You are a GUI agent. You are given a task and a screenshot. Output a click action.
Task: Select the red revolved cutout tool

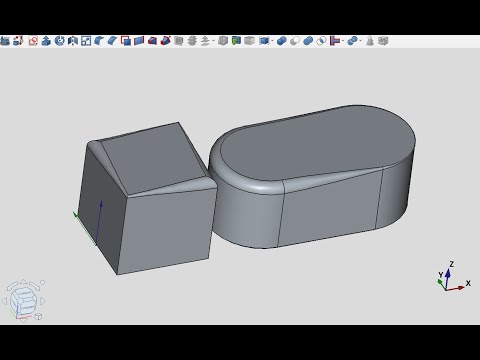pos(166,41)
